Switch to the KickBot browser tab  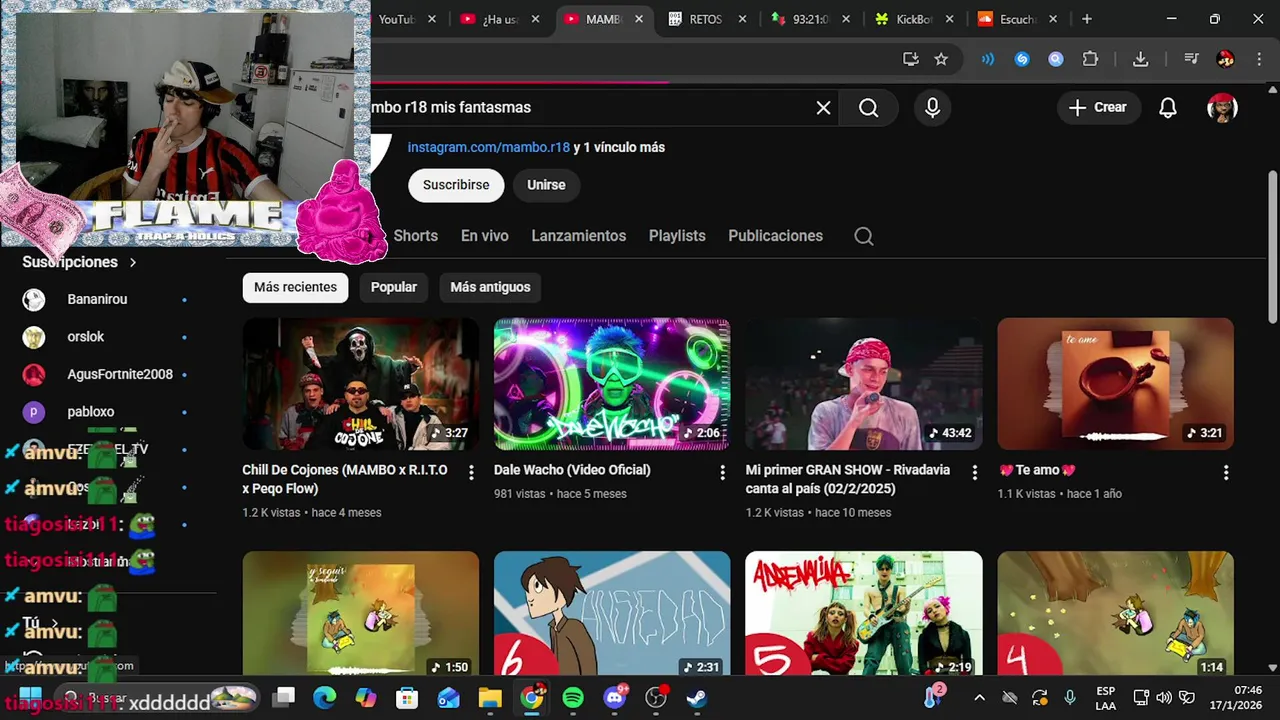914,19
